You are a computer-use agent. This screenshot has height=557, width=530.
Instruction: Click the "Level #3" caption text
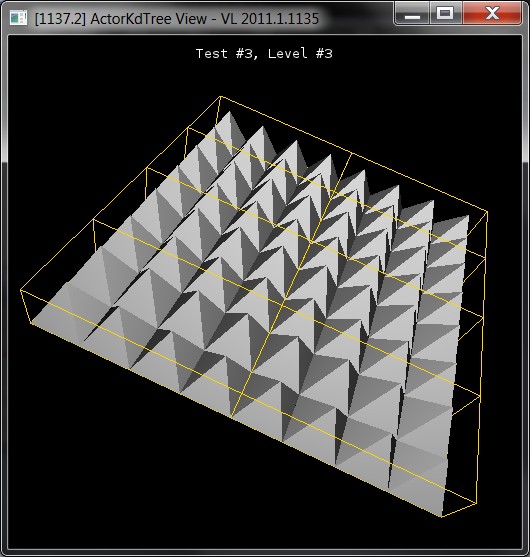[x=300, y=54]
